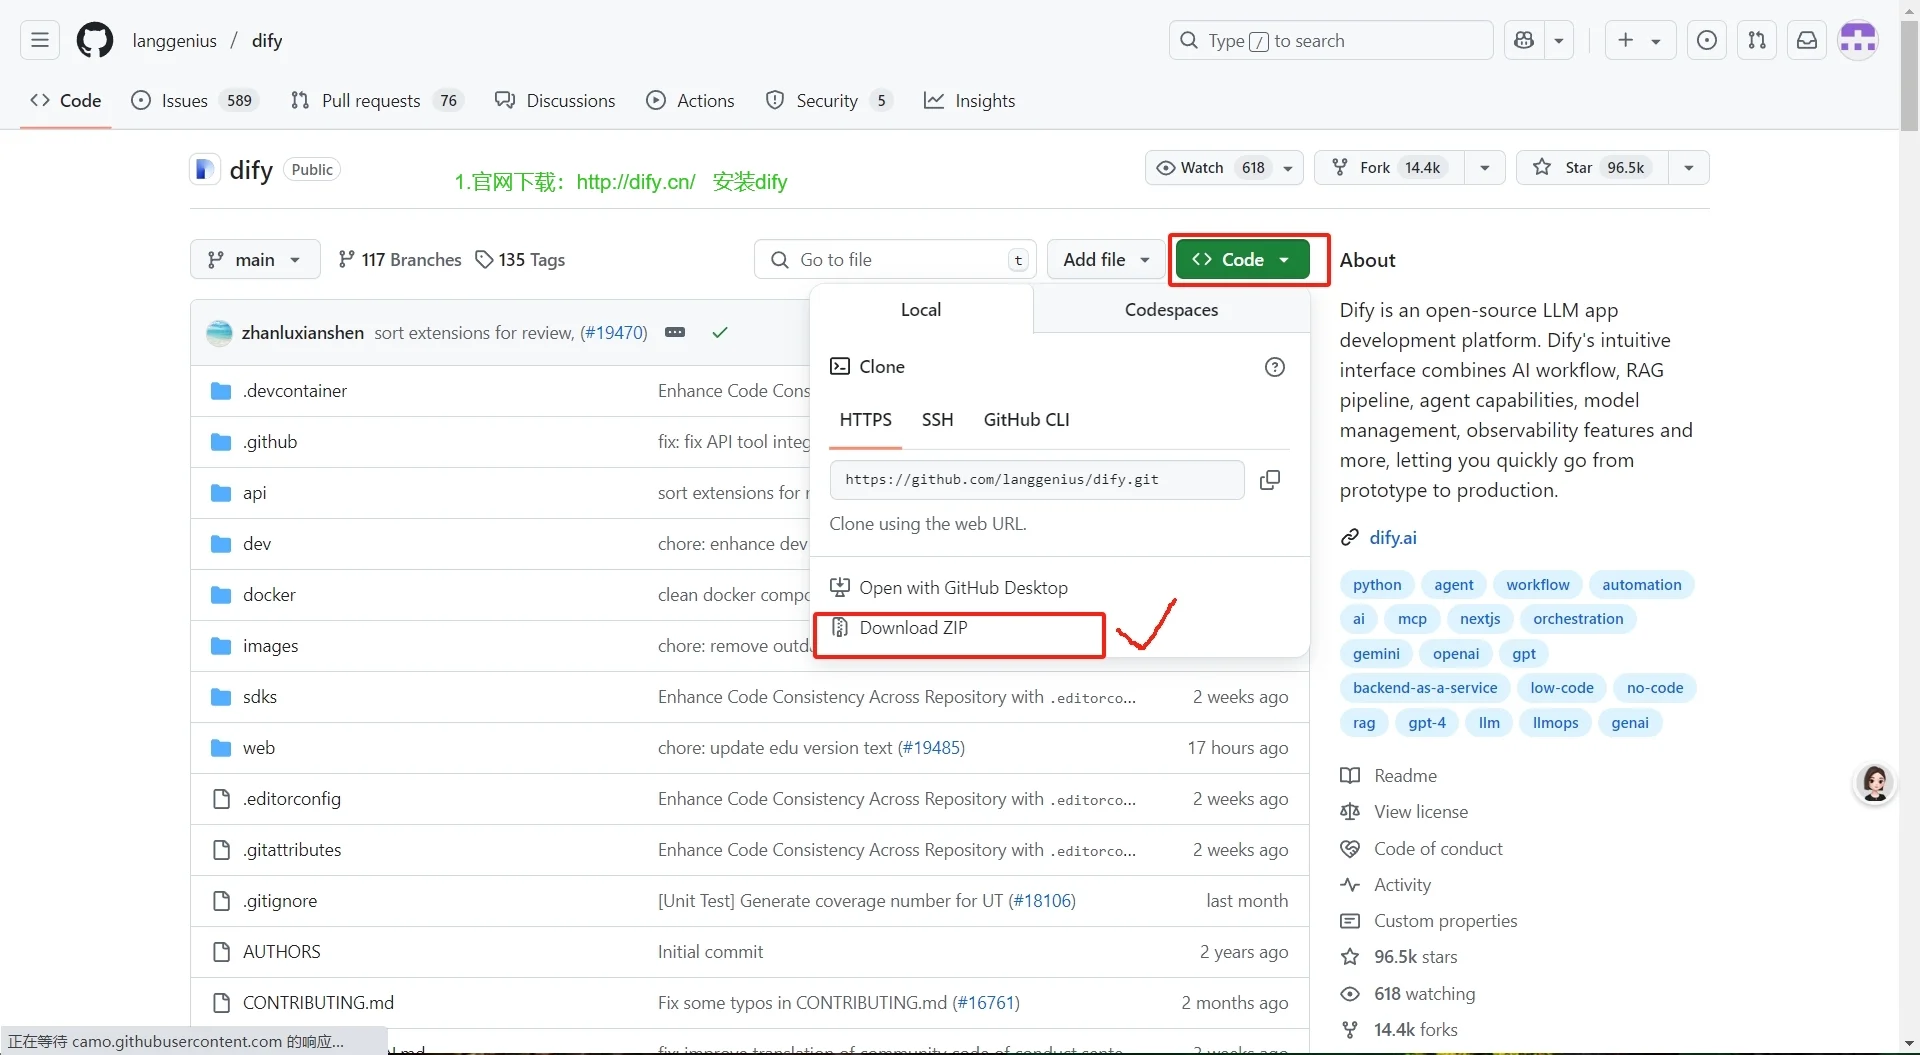This screenshot has width=1920, height=1055.
Task: Open the .github folder
Action: coord(270,441)
